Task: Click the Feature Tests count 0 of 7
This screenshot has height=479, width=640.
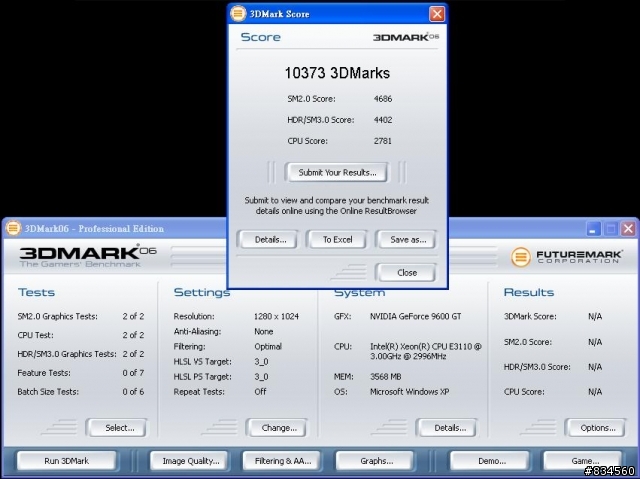Action: pos(133,373)
